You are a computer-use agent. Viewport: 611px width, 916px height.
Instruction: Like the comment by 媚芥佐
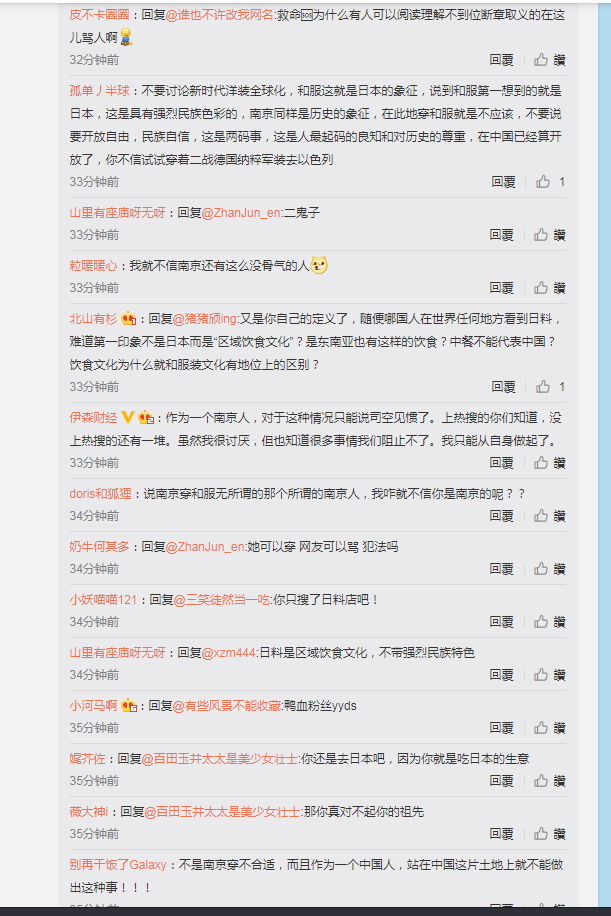549,780
